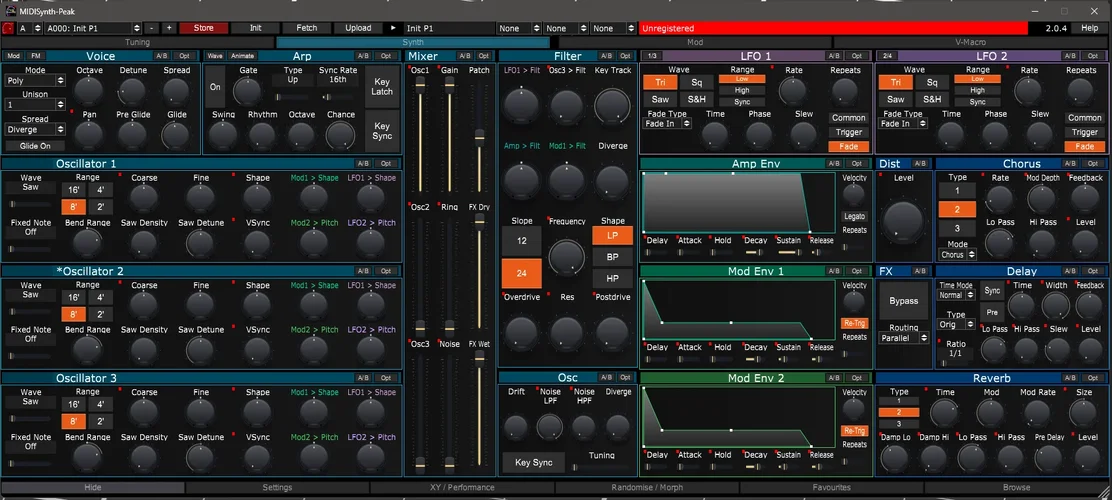Open FX Routing Parallel dropdown
Screen dimensions: 1112x500
click(x=904, y=338)
